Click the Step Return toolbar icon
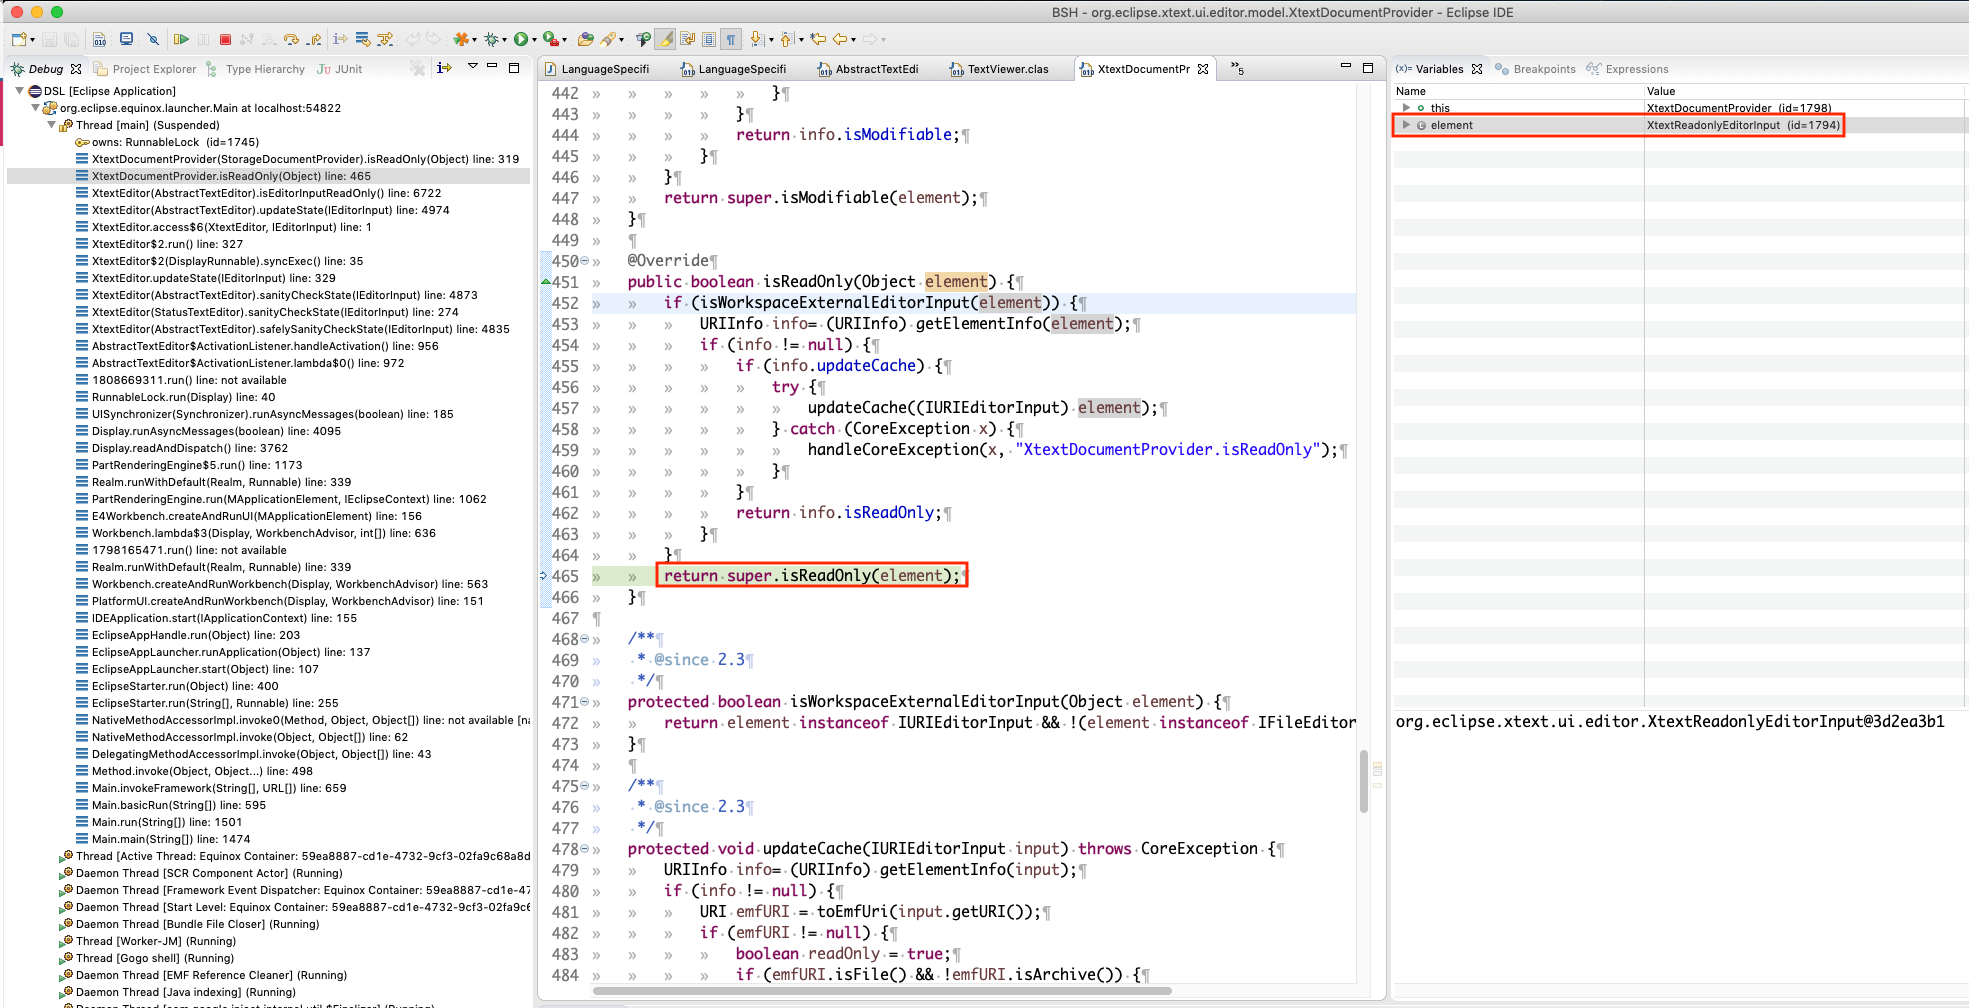This screenshot has height=1008, width=1969. coord(314,40)
